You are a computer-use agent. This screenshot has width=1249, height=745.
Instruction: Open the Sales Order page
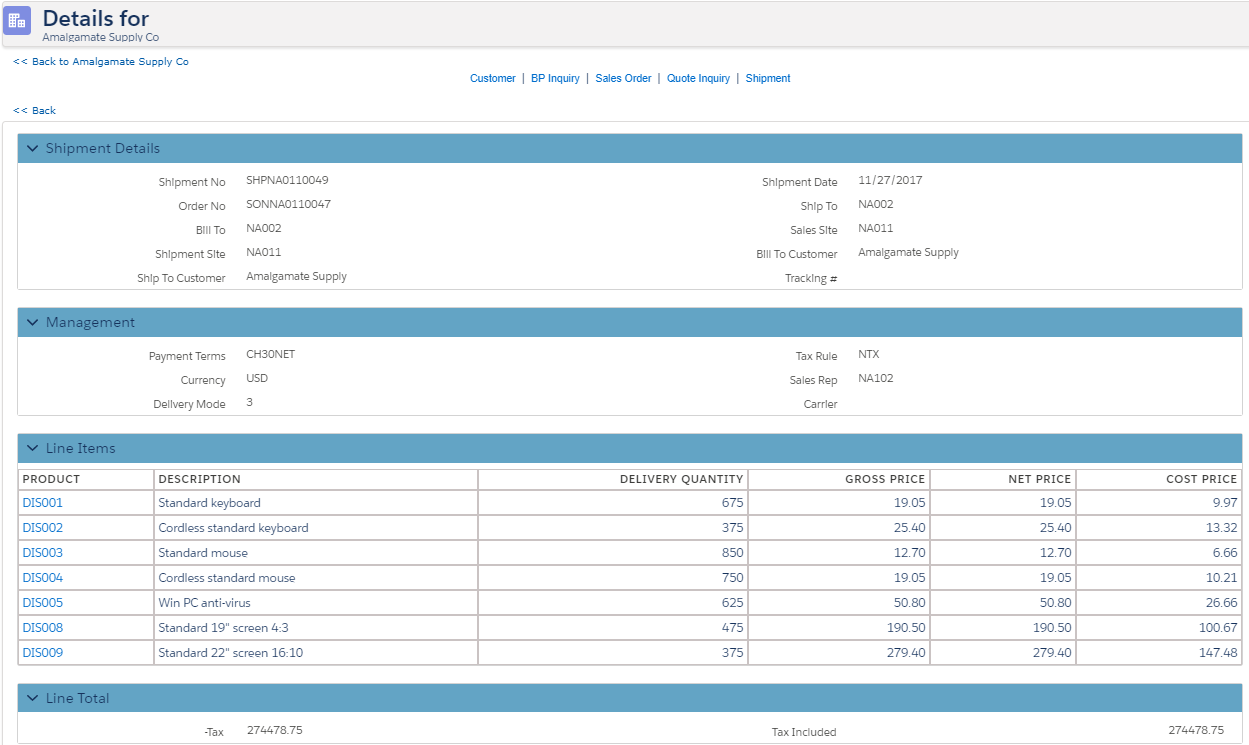coord(623,78)
